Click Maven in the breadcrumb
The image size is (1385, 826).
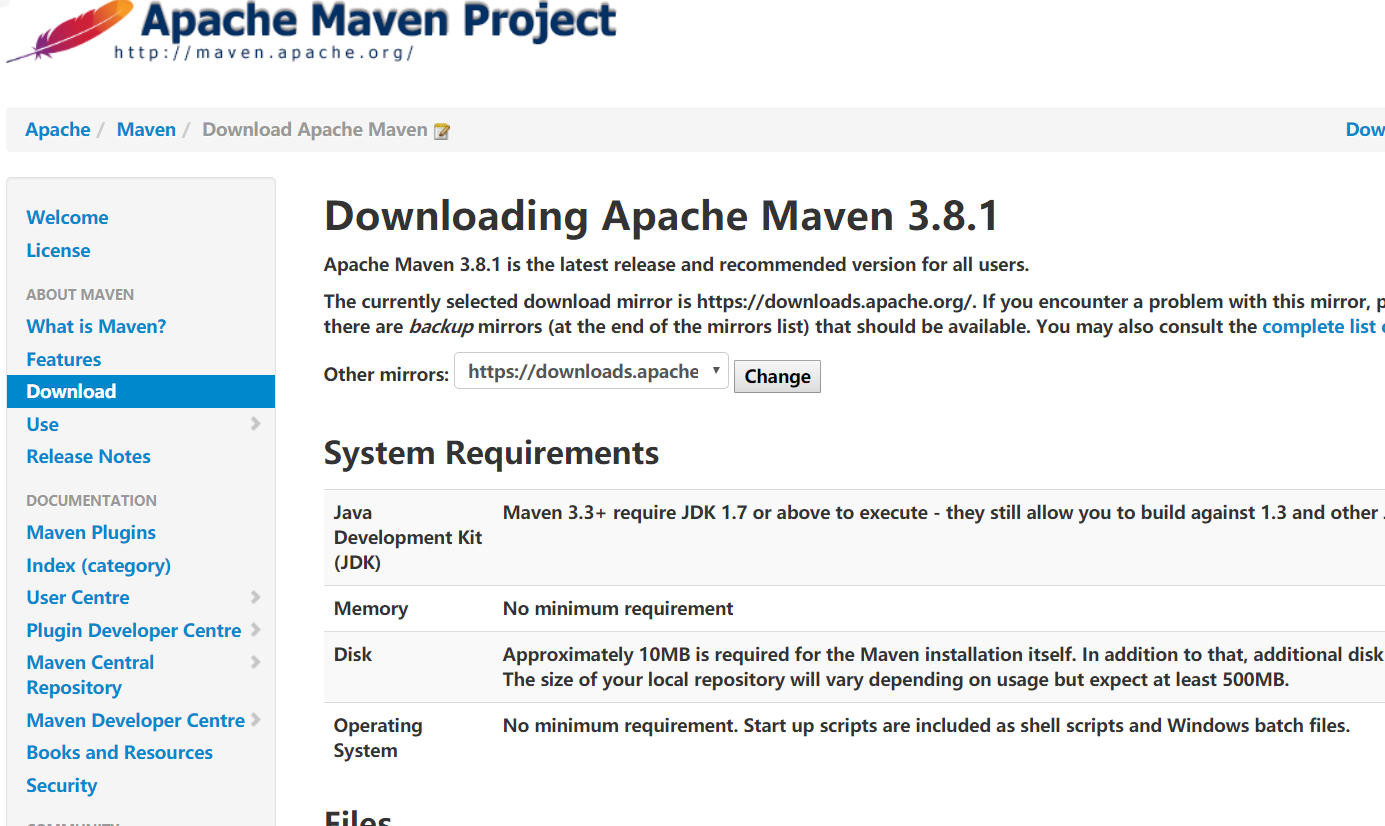146,129
